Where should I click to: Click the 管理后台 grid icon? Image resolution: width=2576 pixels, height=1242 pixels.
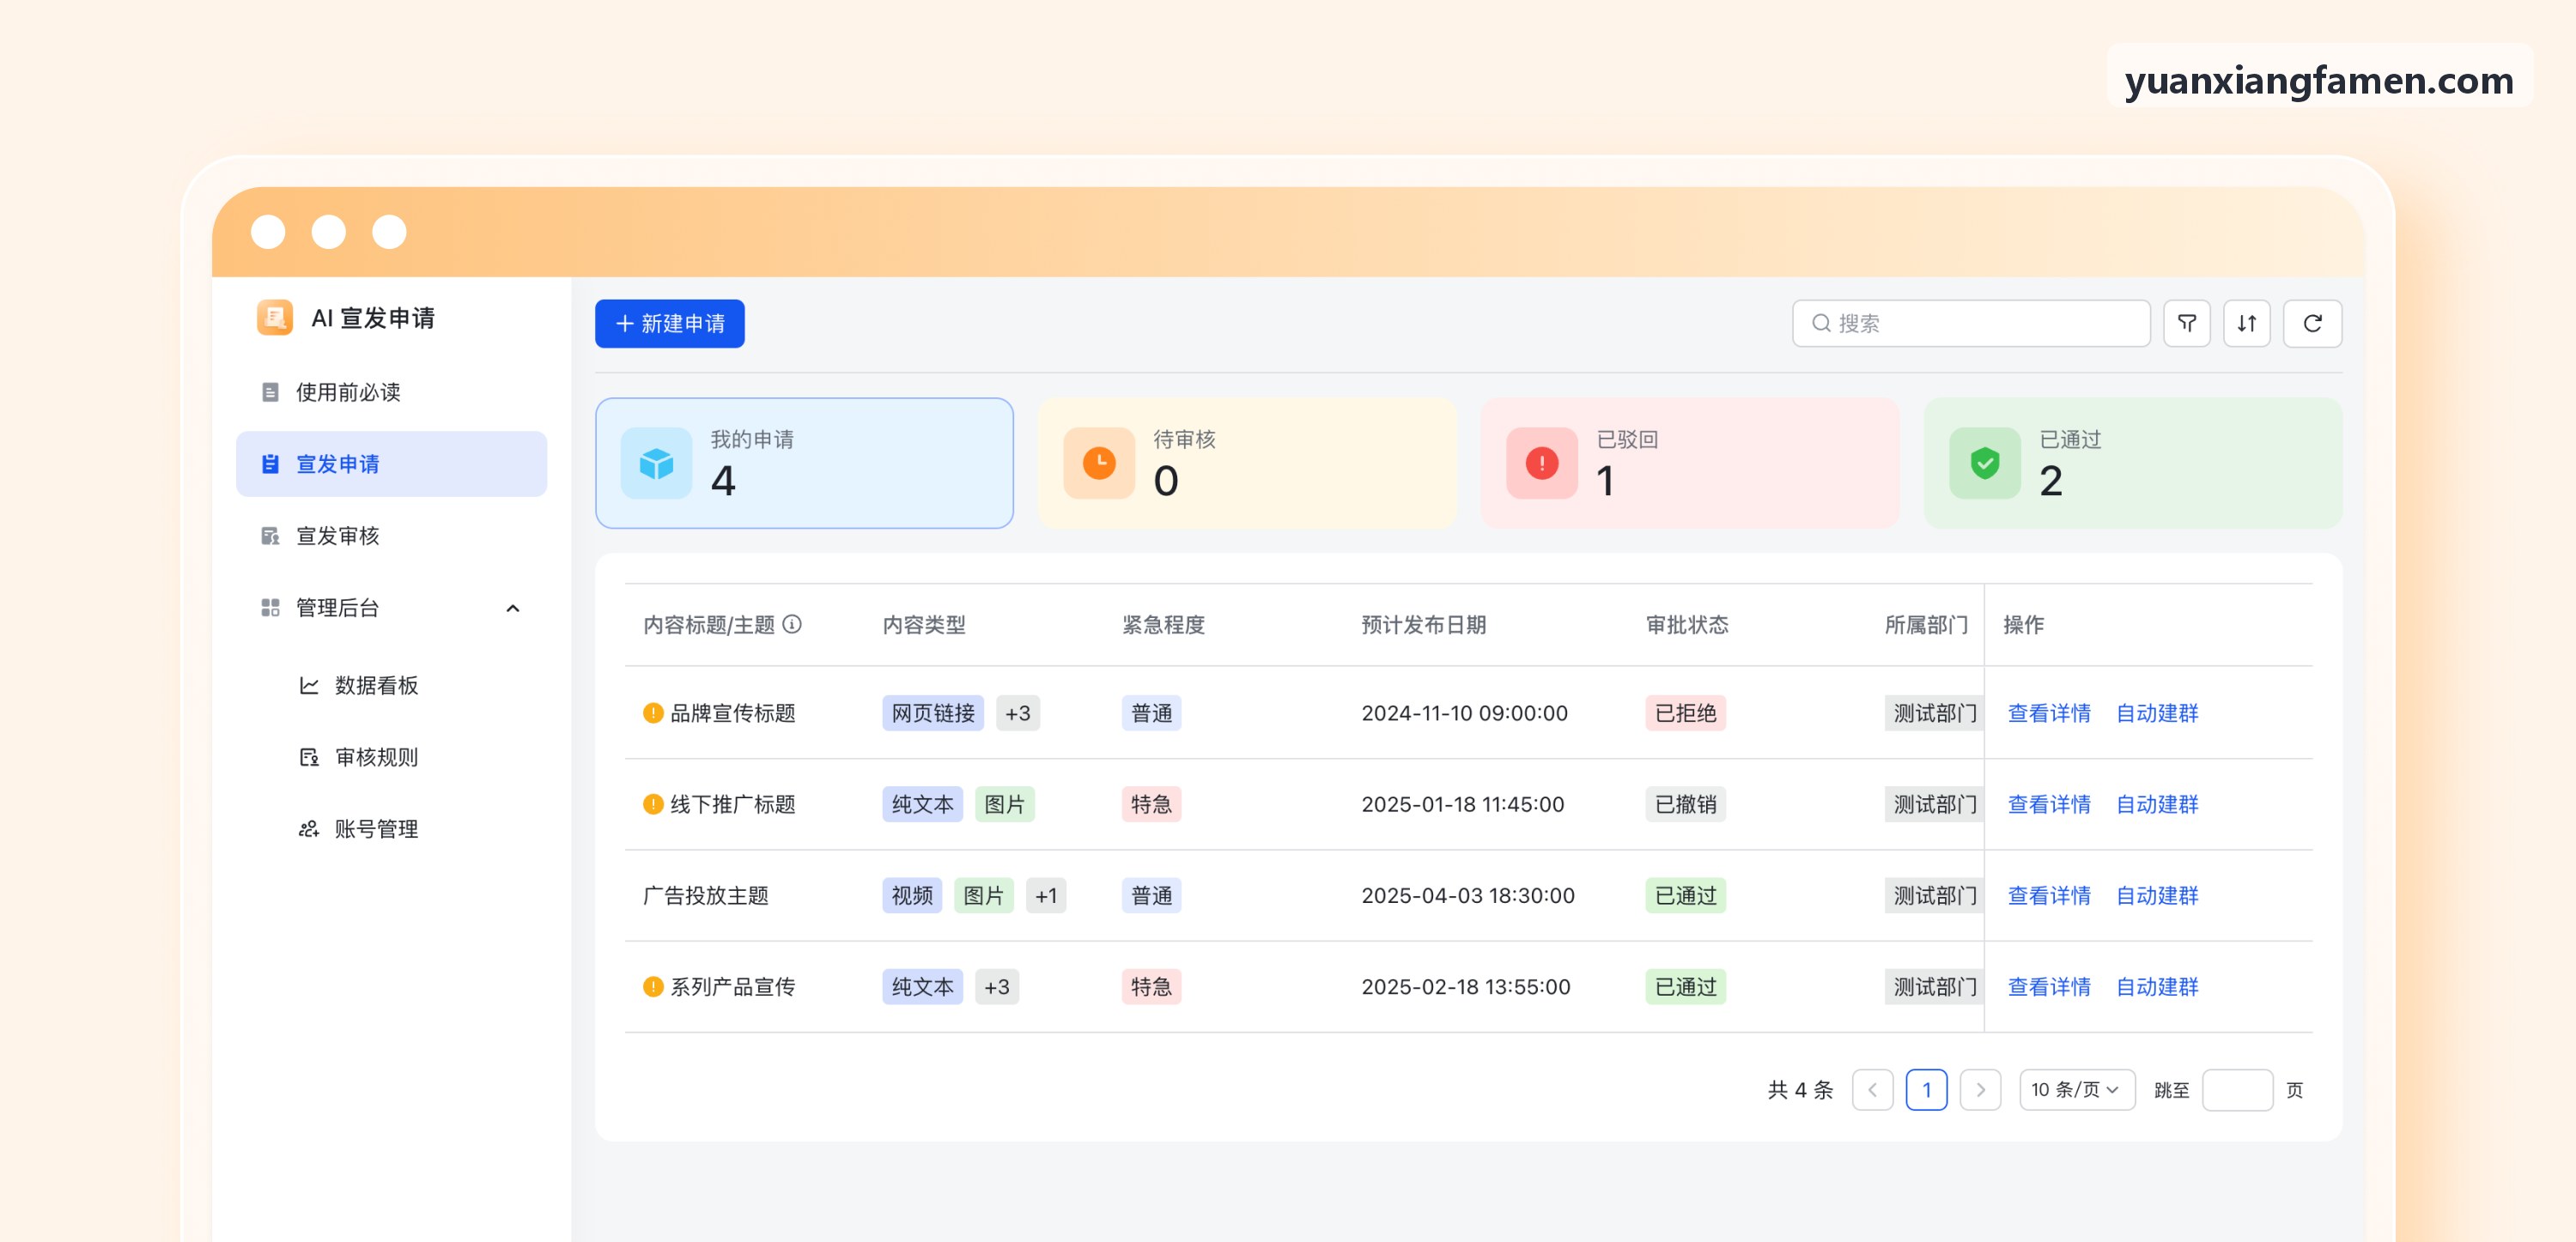pyautogui.click(x=270, y=607)
